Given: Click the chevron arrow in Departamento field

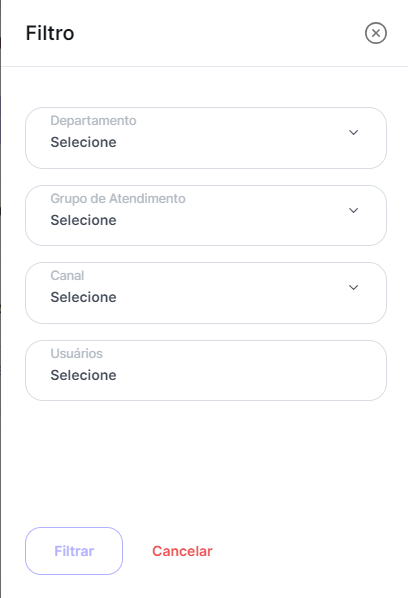Looking at the screenshot, I should (353, 132).
